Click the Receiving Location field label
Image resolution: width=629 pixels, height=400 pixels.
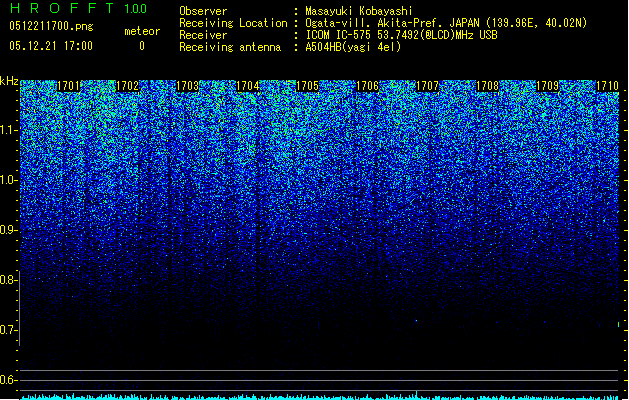point(233,23)
